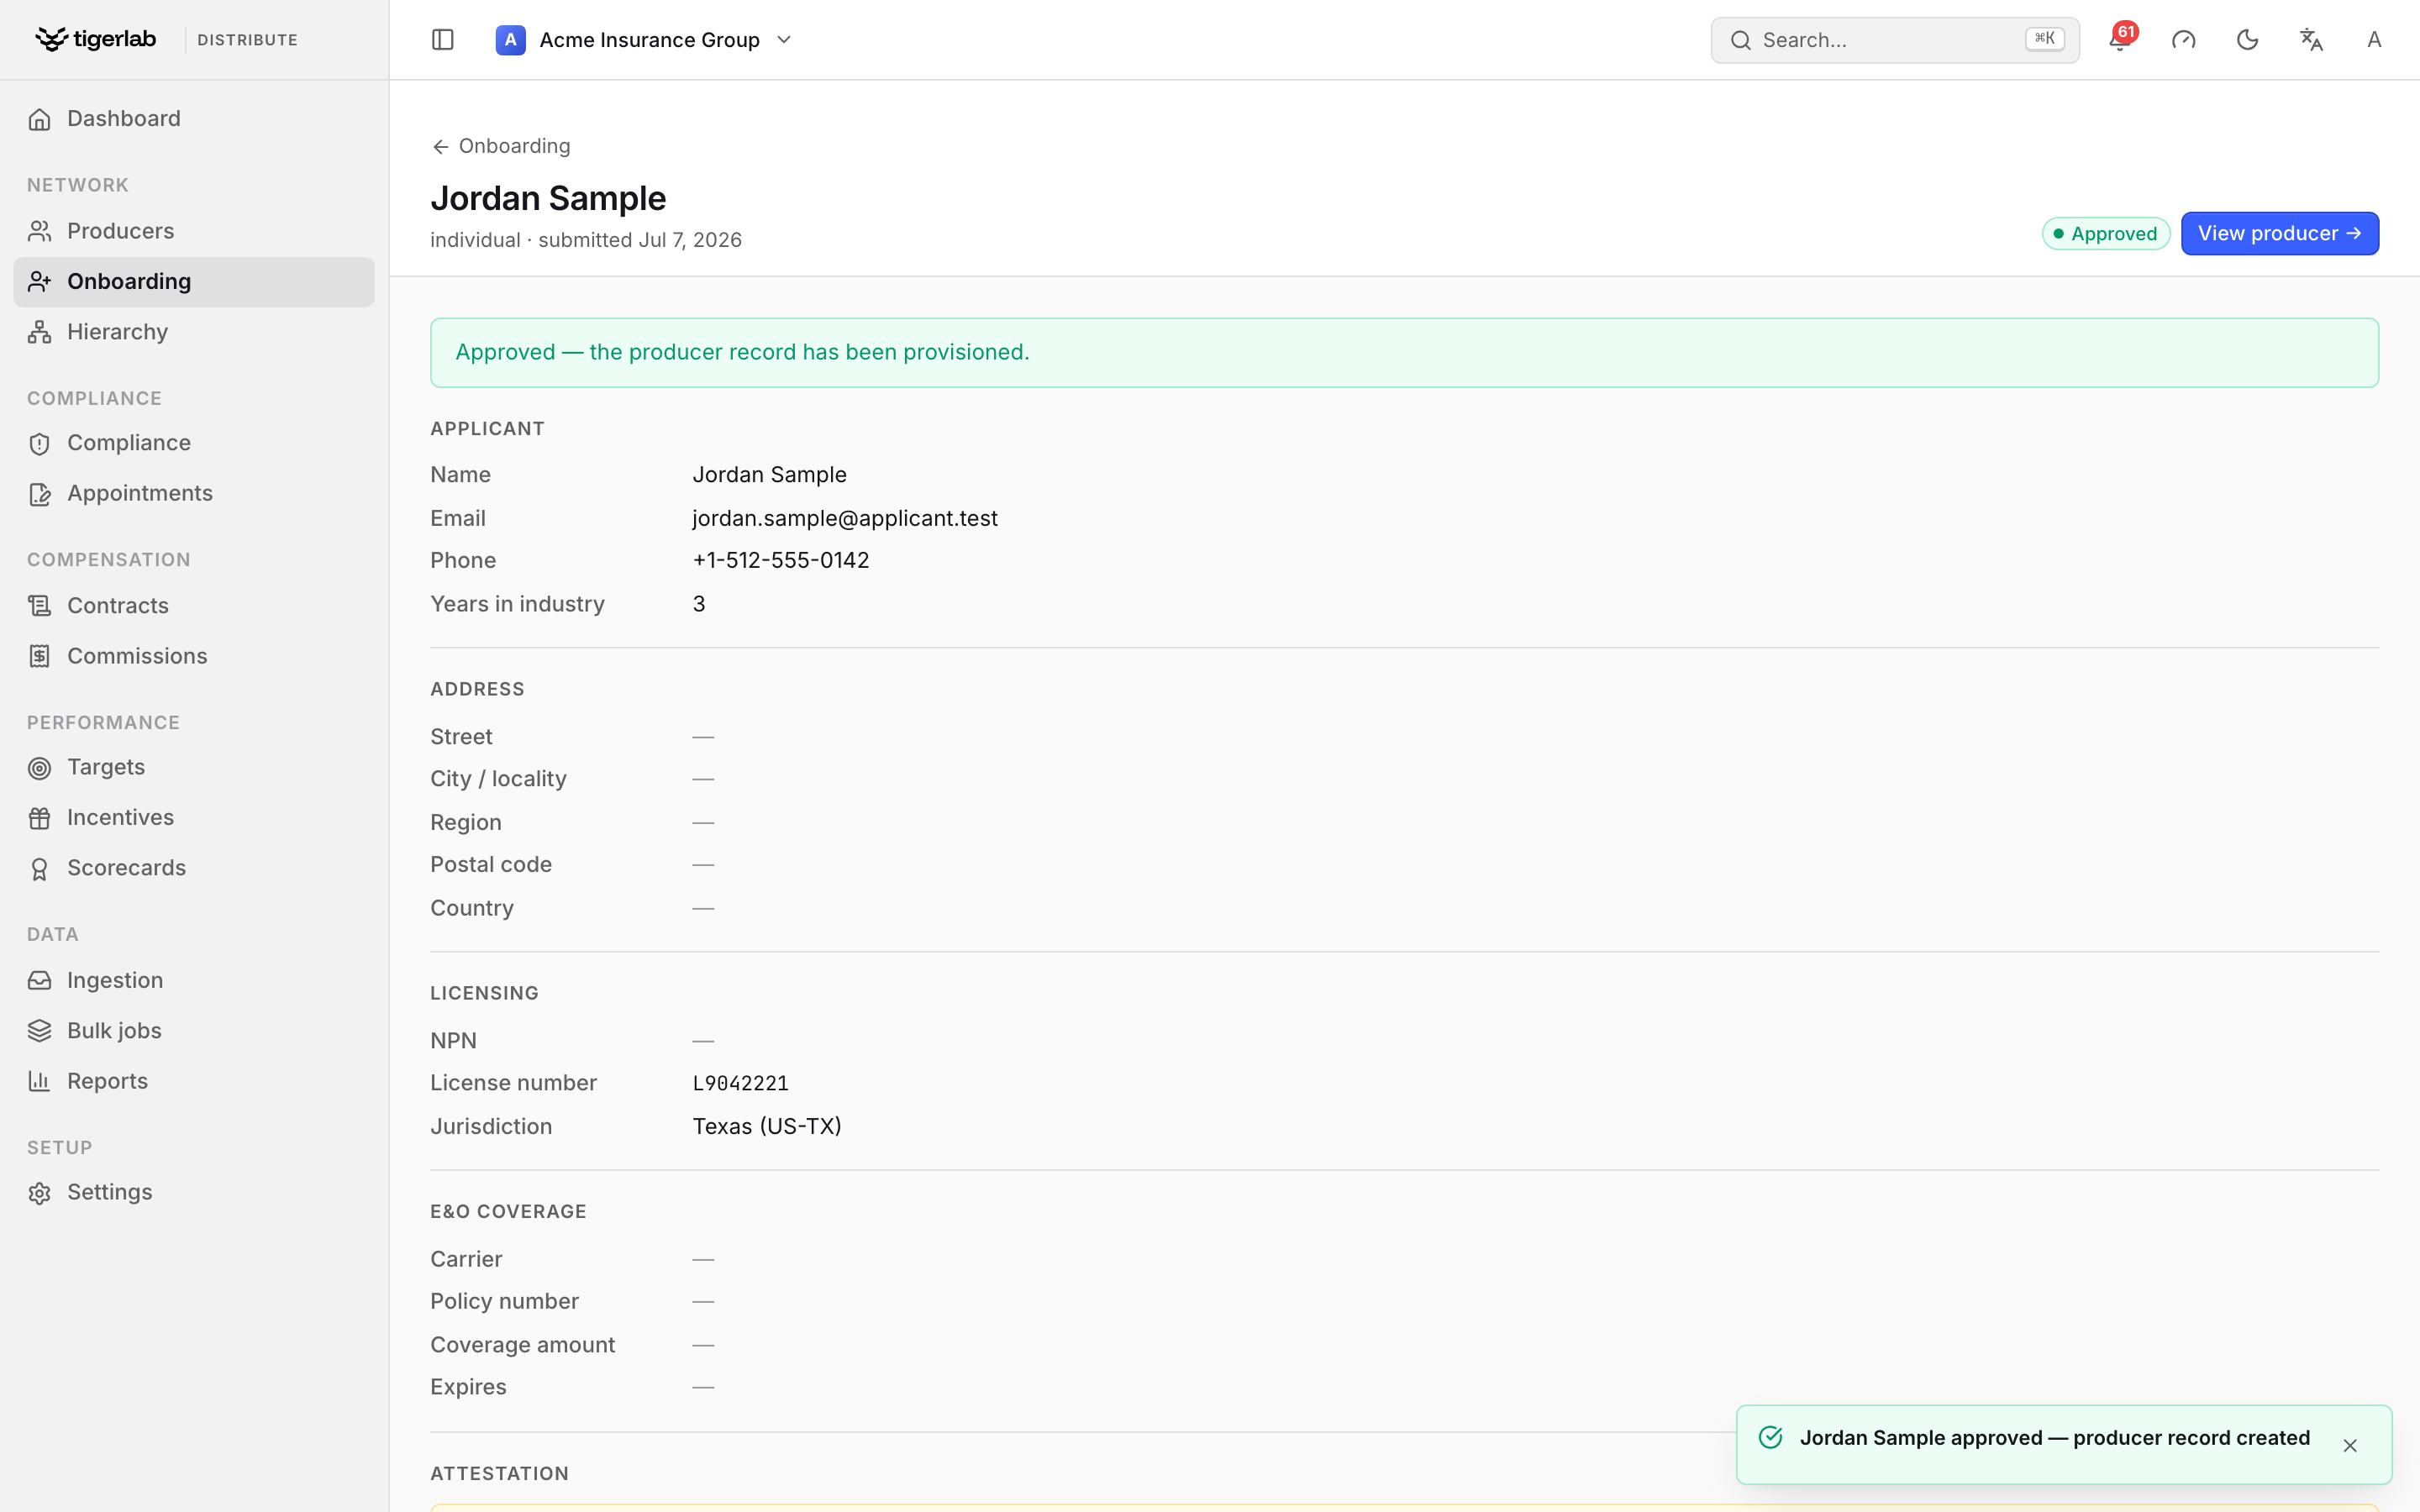Open the language translation icon
Image resolution: width=2420 pixels, height=1512 pixels.
(x=2311, y=40)
